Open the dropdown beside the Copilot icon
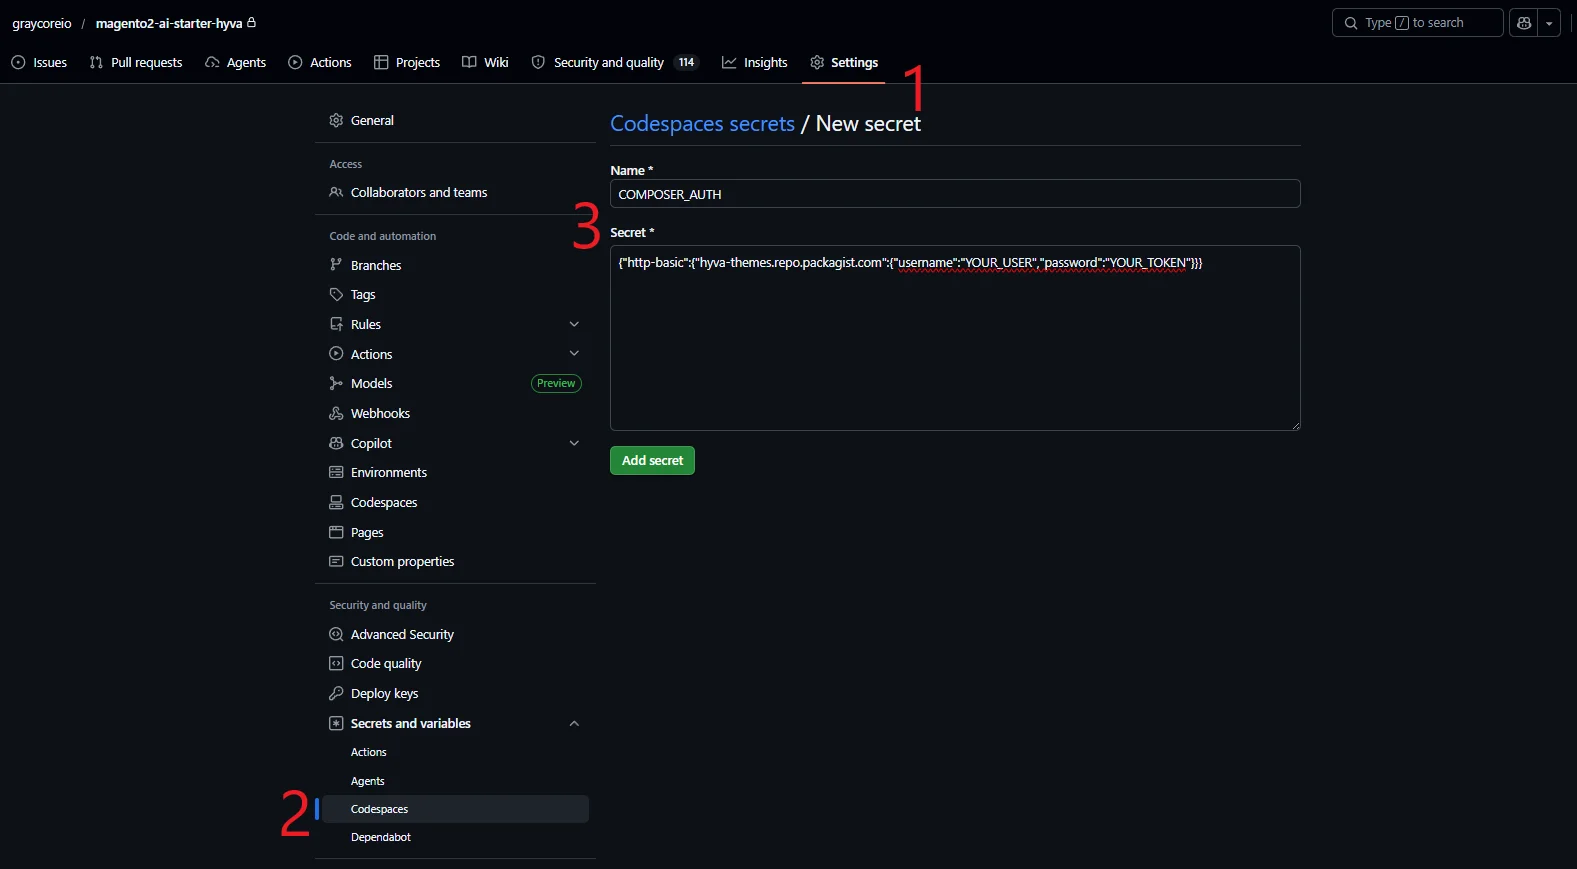 (1549, 23)
